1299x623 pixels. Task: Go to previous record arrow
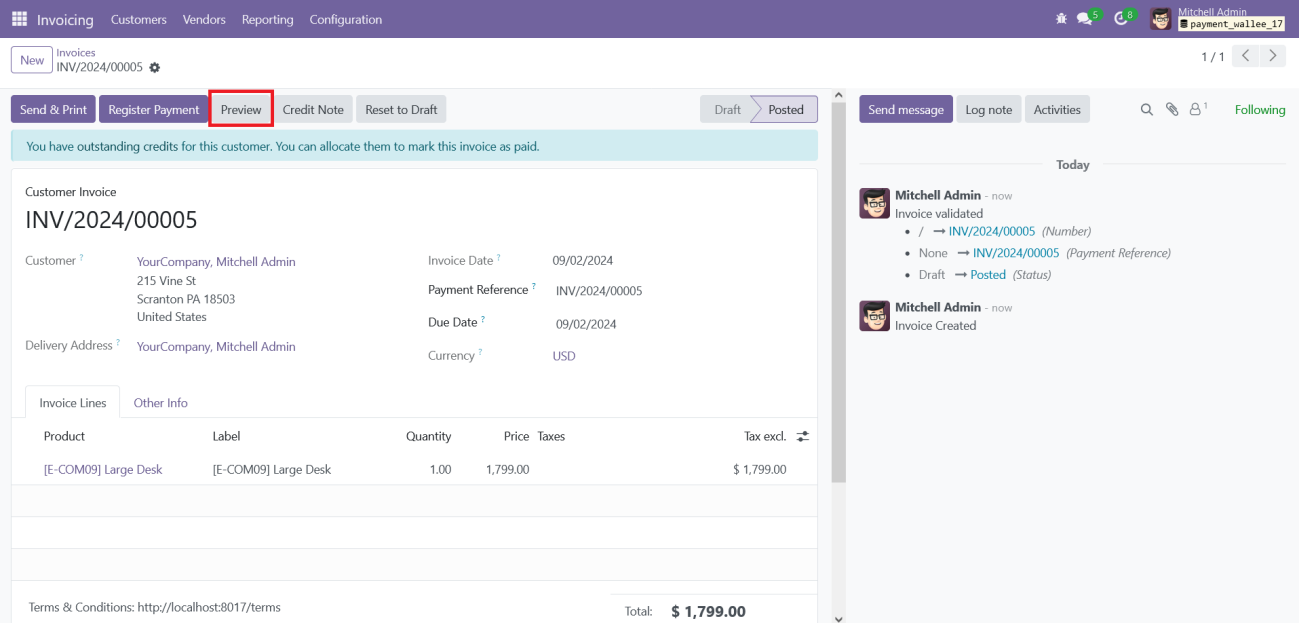1246,56
